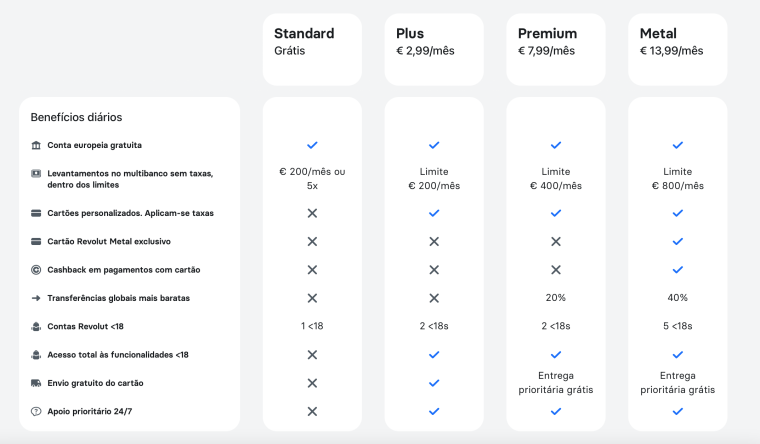Select the Metal € 13,99/mês plan header
Image resolution: width=760 pixels, height=444 pixels.
(678, 48)
